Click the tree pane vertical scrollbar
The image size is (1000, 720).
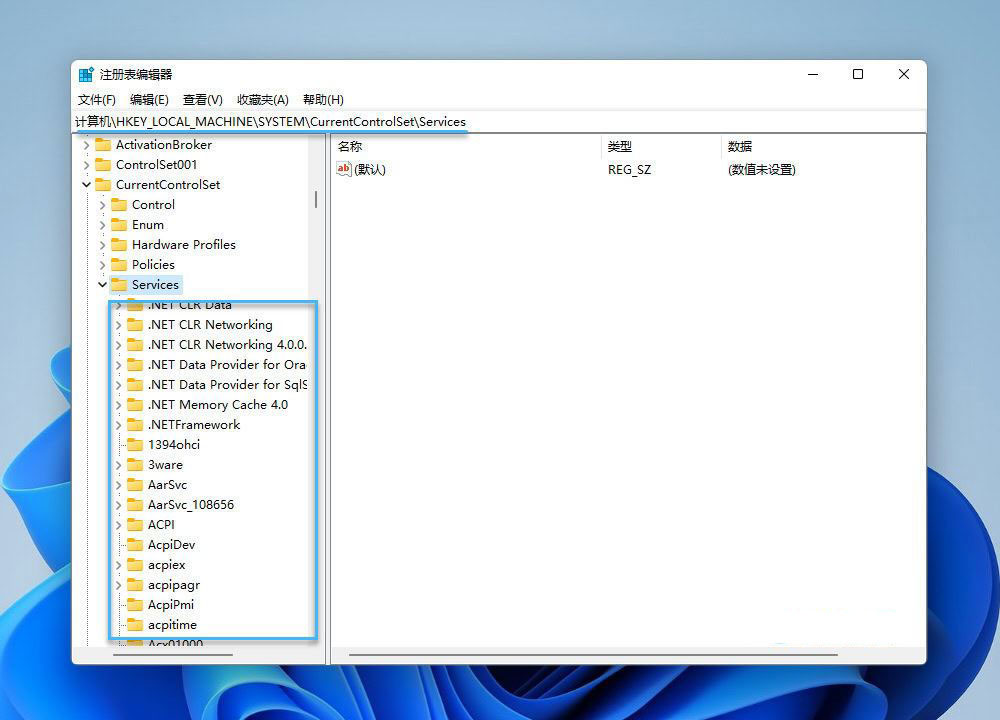point(316,199)
